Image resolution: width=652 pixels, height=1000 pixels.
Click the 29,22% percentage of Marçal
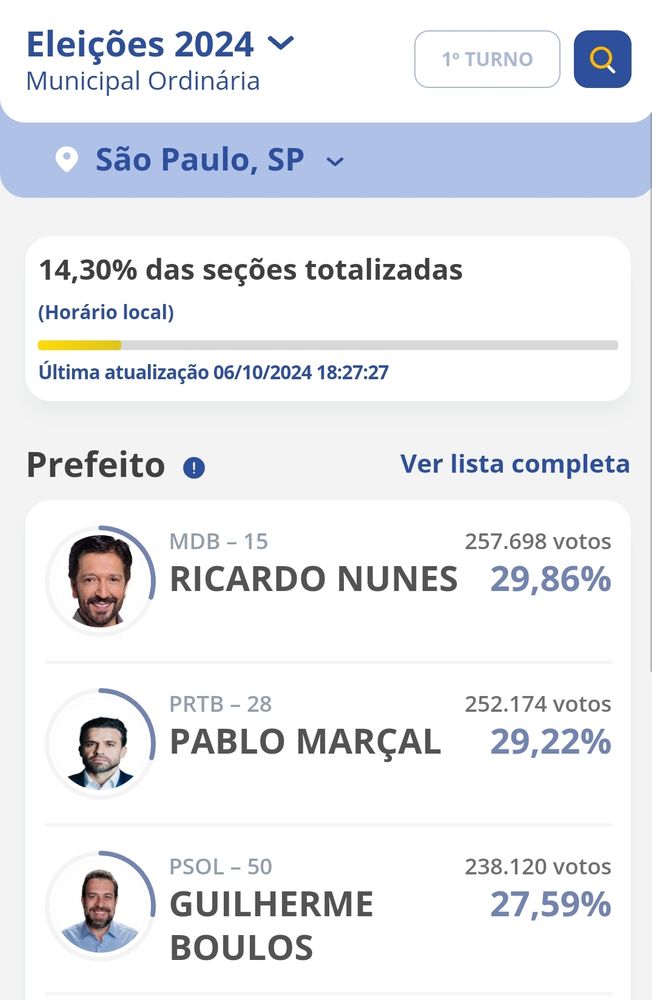point(551,742)
